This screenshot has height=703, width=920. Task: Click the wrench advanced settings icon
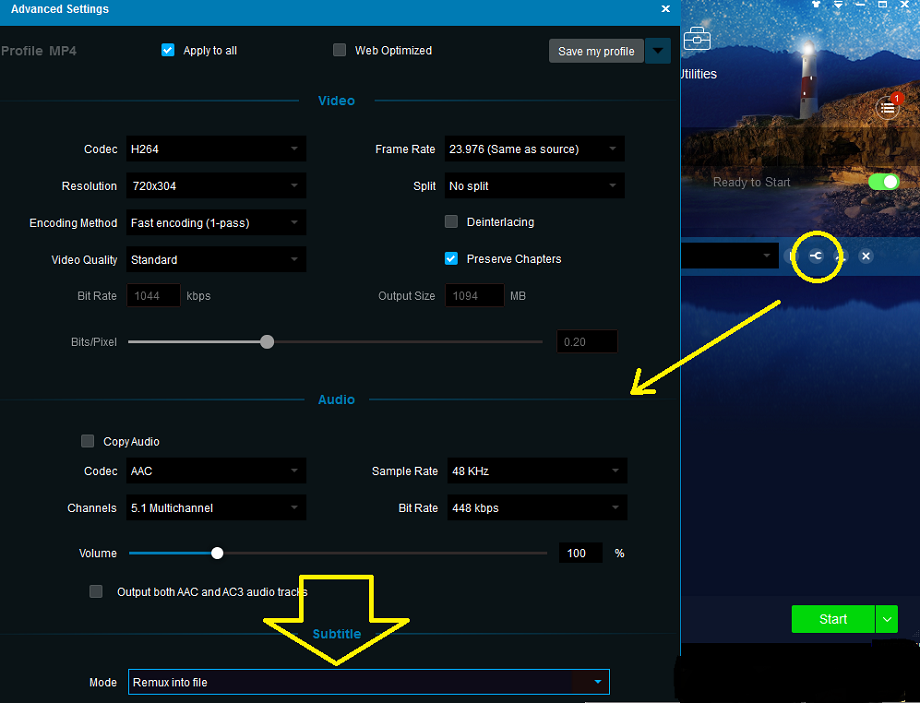(816, 256)
